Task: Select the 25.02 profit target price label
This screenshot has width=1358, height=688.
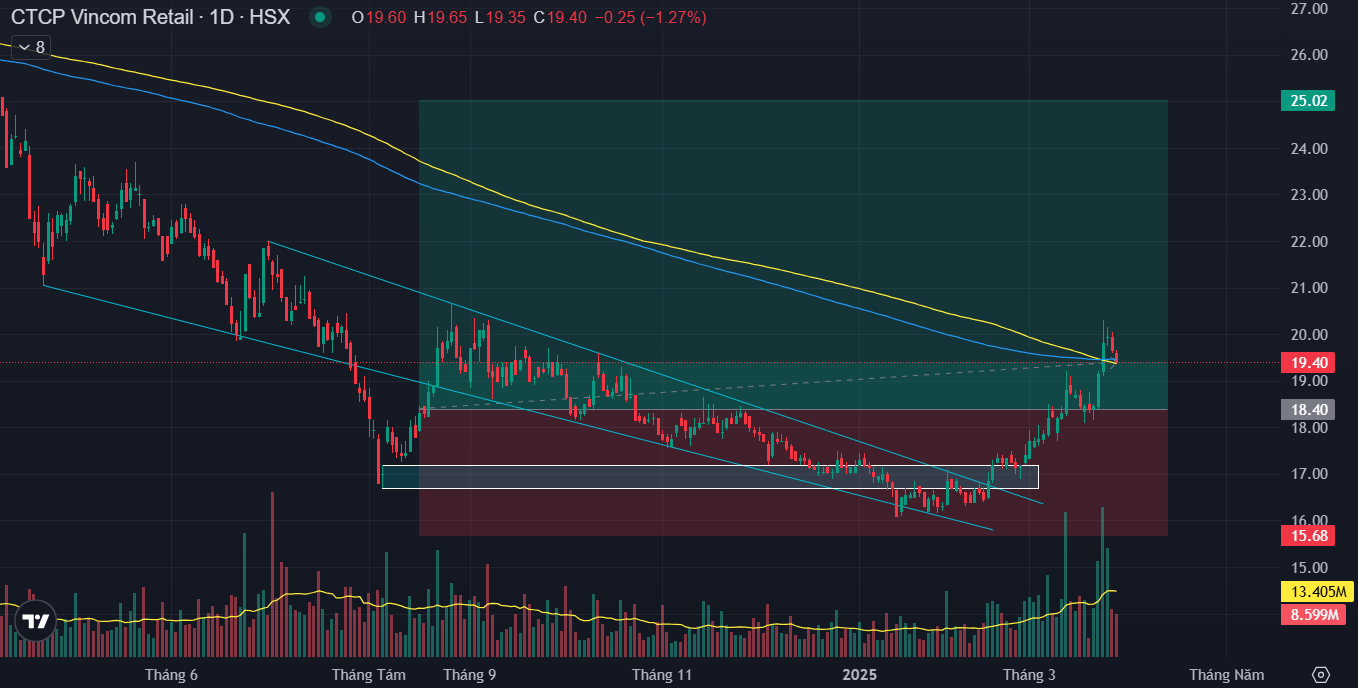Action: click(1307, 100)
